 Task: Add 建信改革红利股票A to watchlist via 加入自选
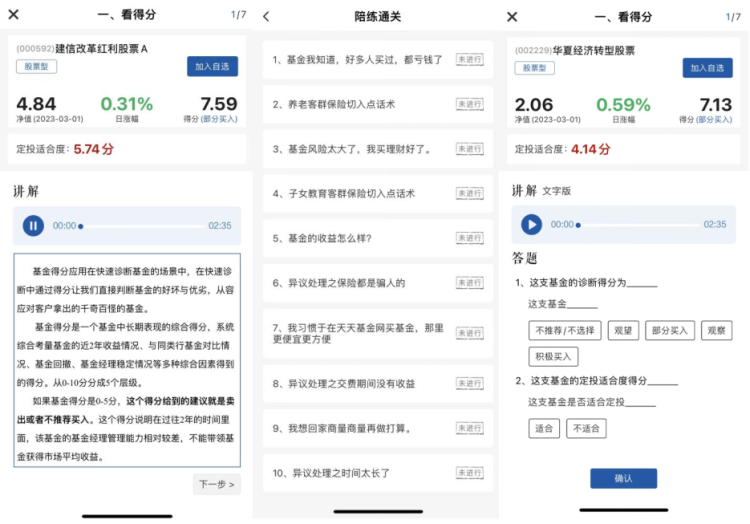[212, 66]
